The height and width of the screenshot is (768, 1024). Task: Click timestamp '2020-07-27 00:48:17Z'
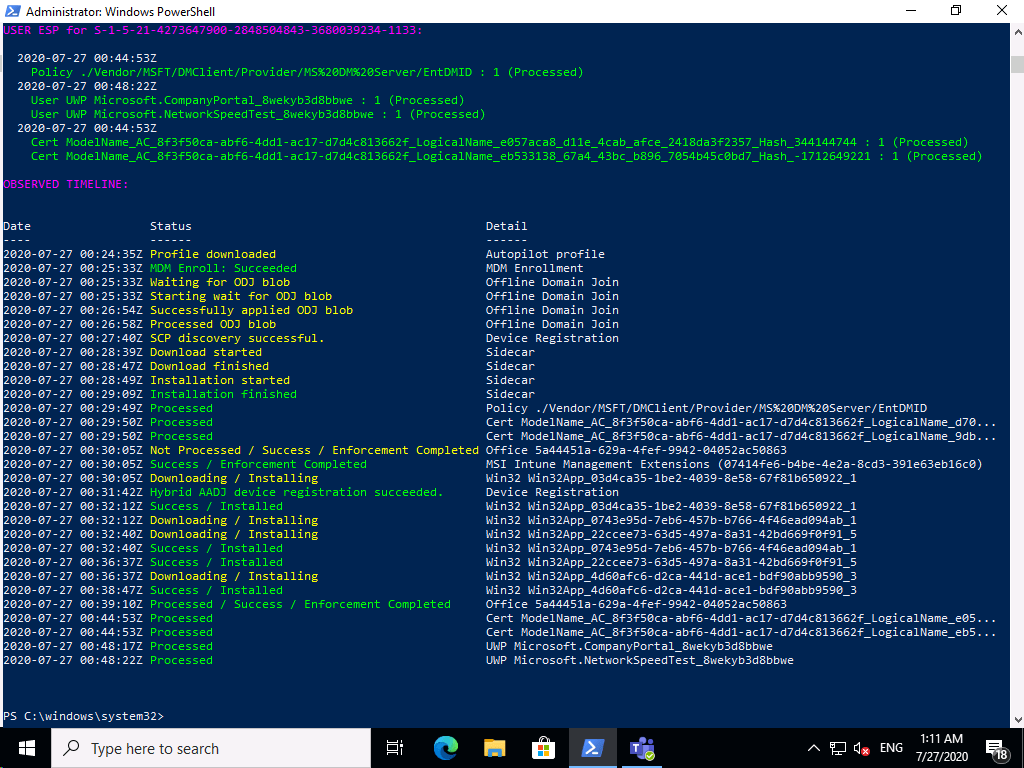coord(73,647)
